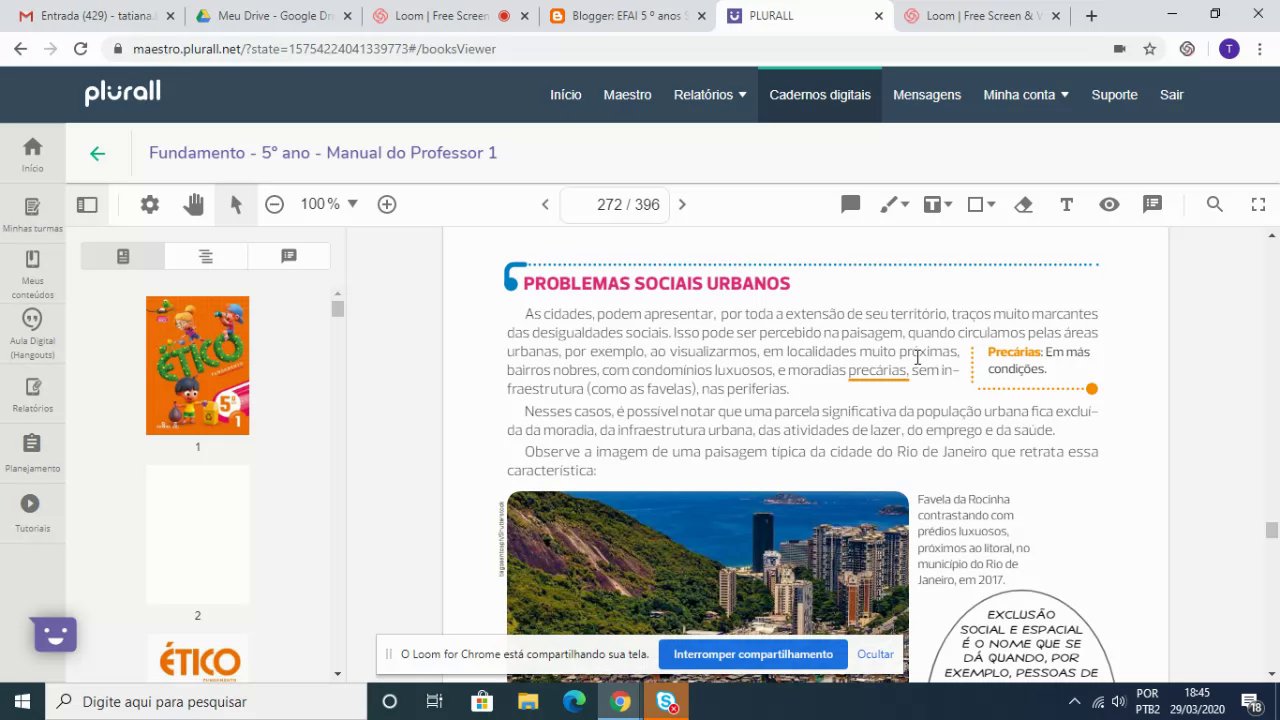Image resolution: width=1280 pixels, height=720 pixels.
Task: Open viewer settings gear
Action: pyautogui.click(x=150, y=204)
